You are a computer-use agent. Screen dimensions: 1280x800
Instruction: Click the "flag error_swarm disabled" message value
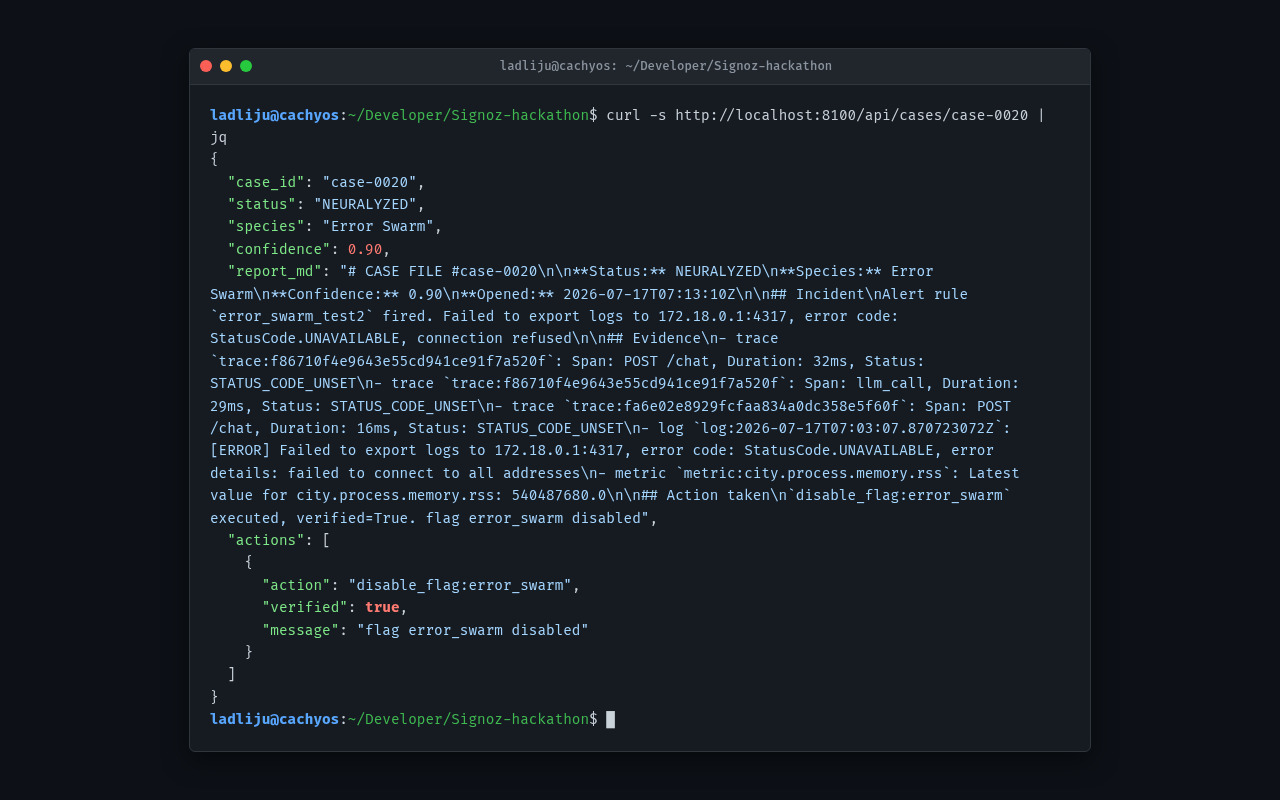coord(473,630)
